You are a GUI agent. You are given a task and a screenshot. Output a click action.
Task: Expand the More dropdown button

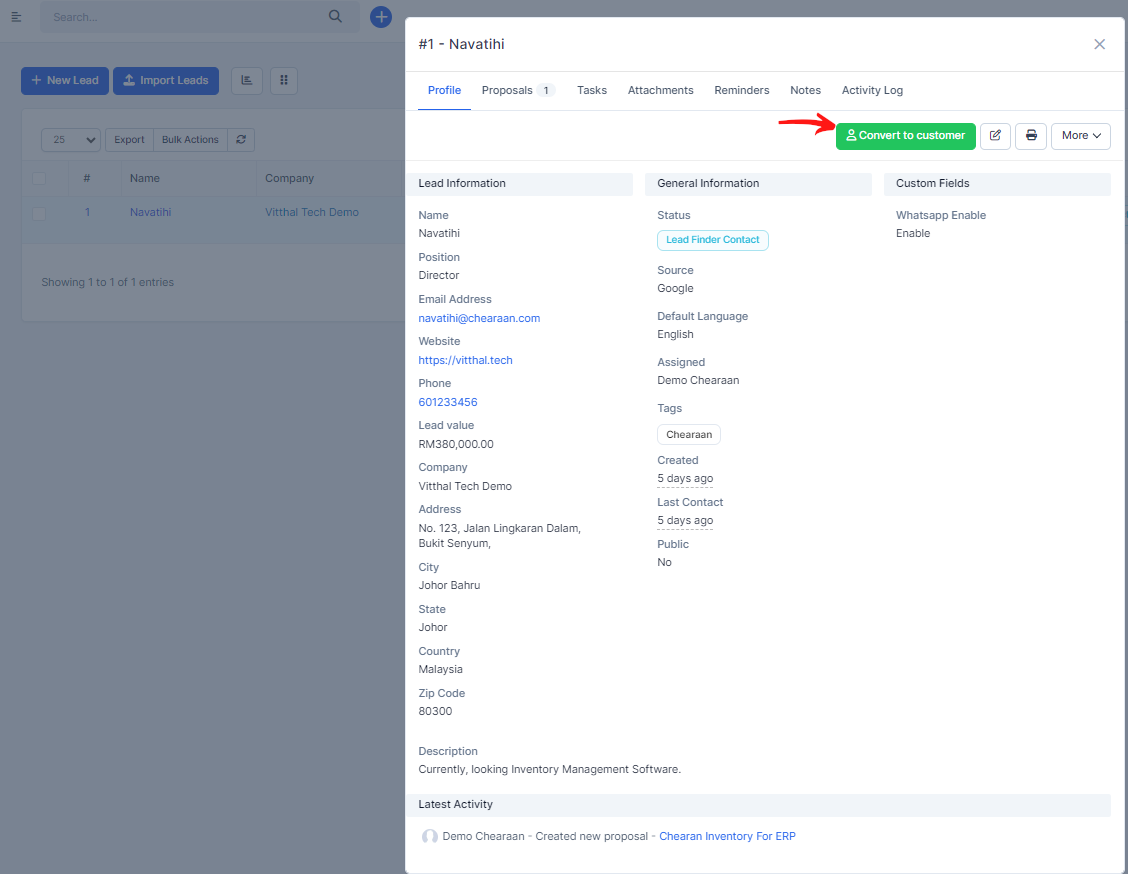(x=1080, y=136)
